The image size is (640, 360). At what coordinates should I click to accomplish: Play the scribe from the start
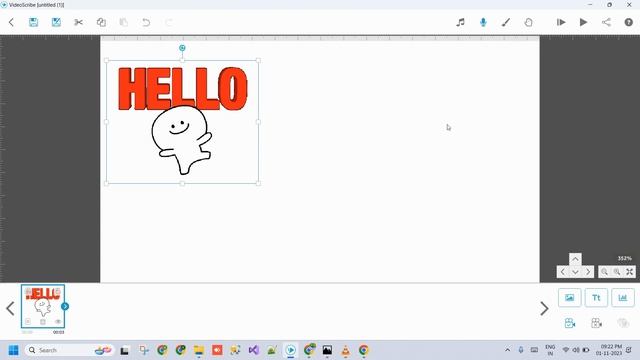click(584, 22)
